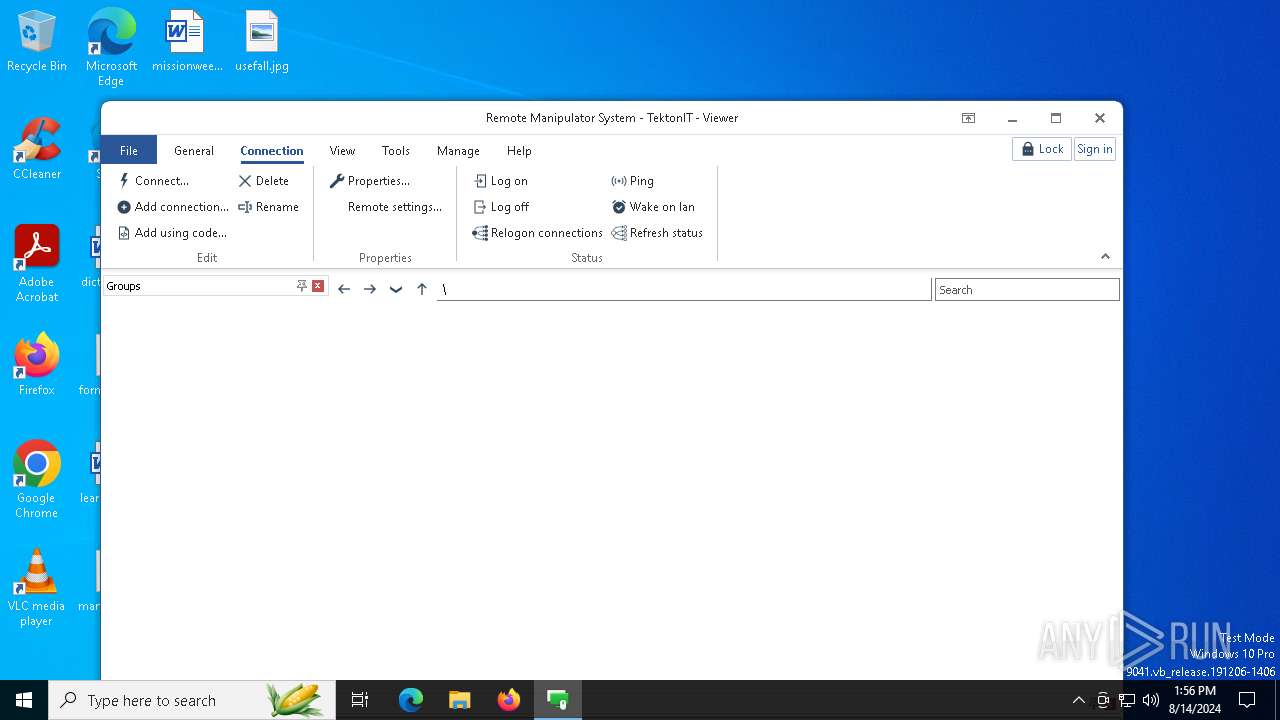Navigate back with left arrow
The height and width of the screenshot is (720, 1280).
point(344,289)
